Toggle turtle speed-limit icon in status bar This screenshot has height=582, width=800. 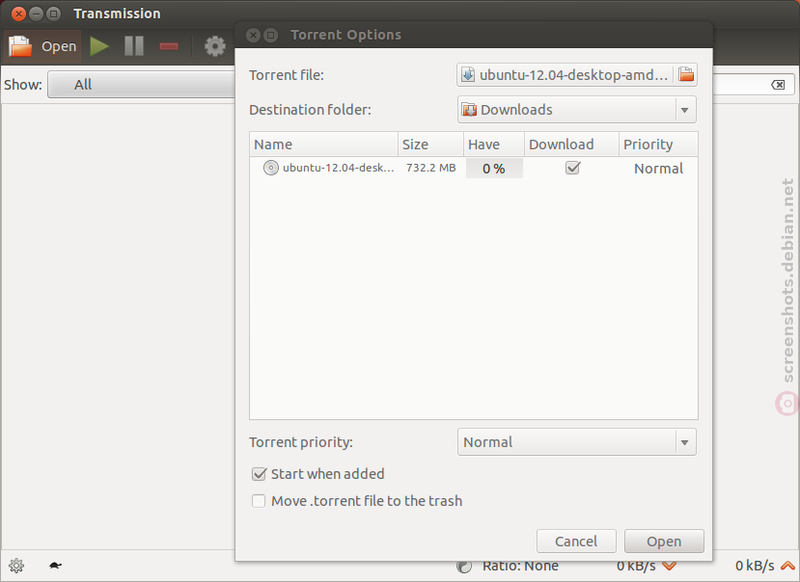55,565
